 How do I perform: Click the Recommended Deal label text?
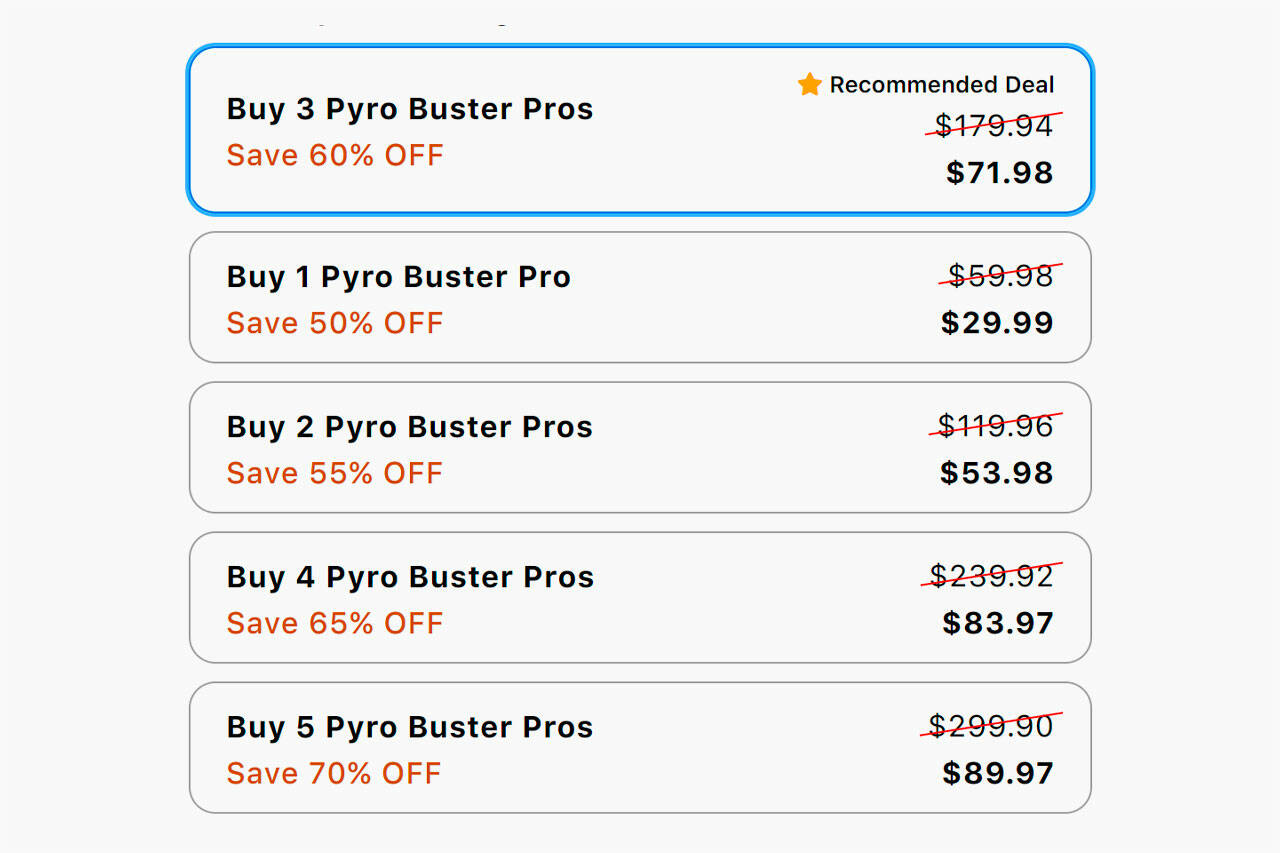pos(942,85)
